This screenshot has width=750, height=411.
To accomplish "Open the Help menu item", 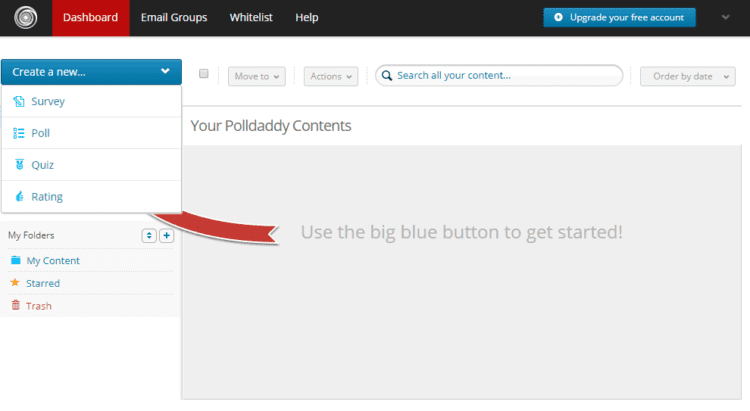I will (307, 18).
